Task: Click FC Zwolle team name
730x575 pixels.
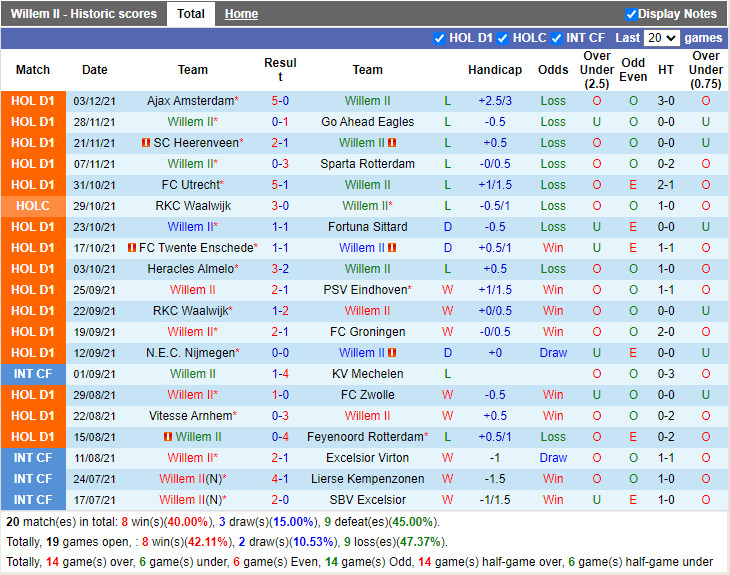Action: tap(367, 395)
